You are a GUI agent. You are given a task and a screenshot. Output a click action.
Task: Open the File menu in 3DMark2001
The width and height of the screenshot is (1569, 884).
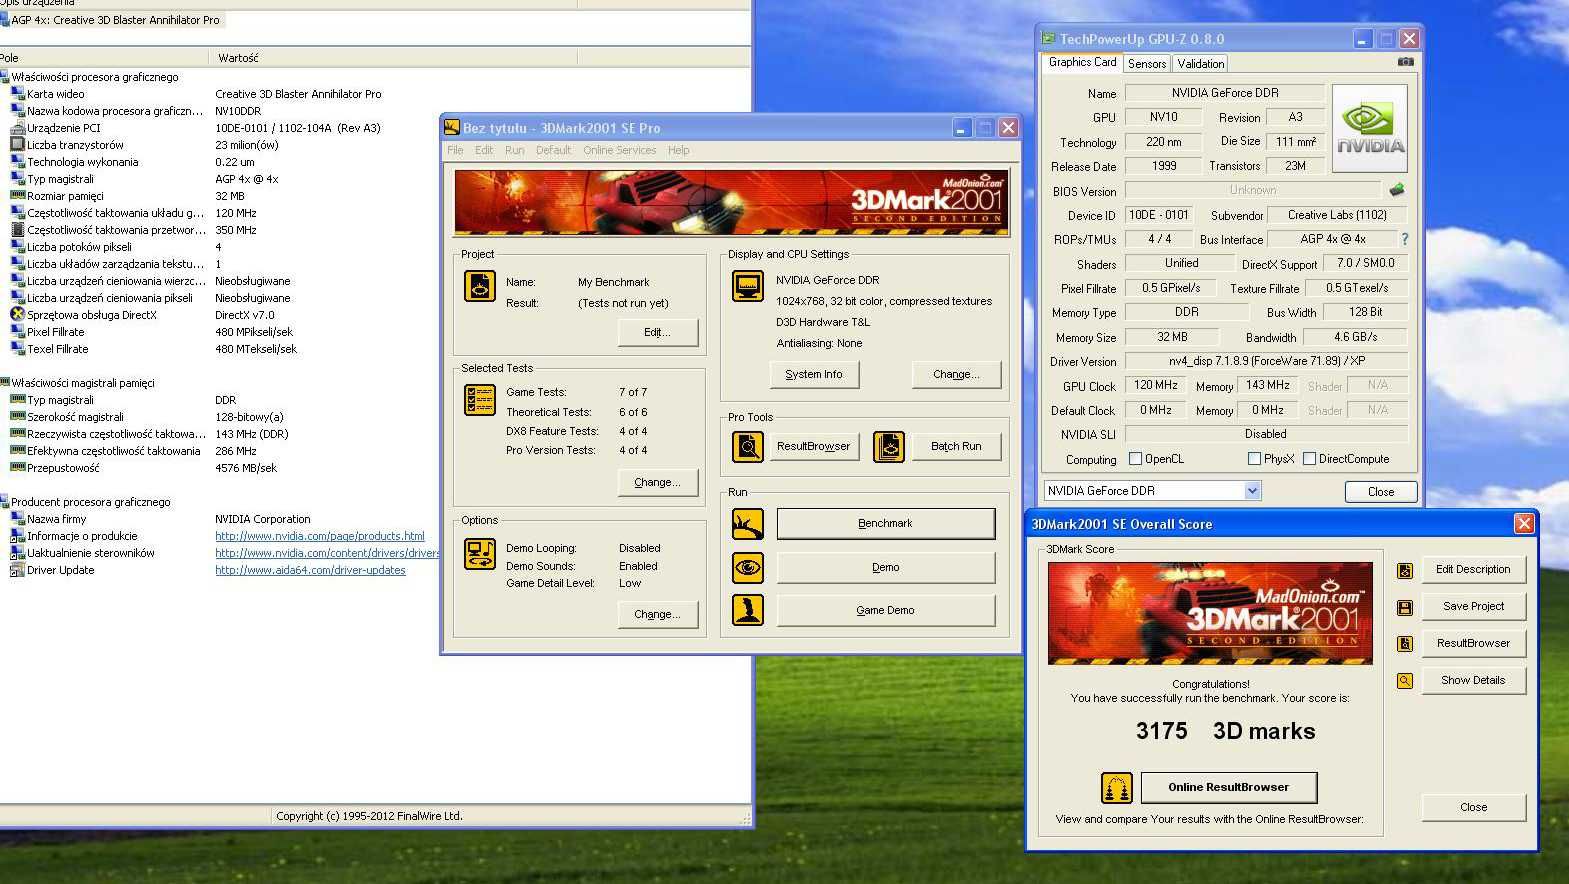pos(455,150)
